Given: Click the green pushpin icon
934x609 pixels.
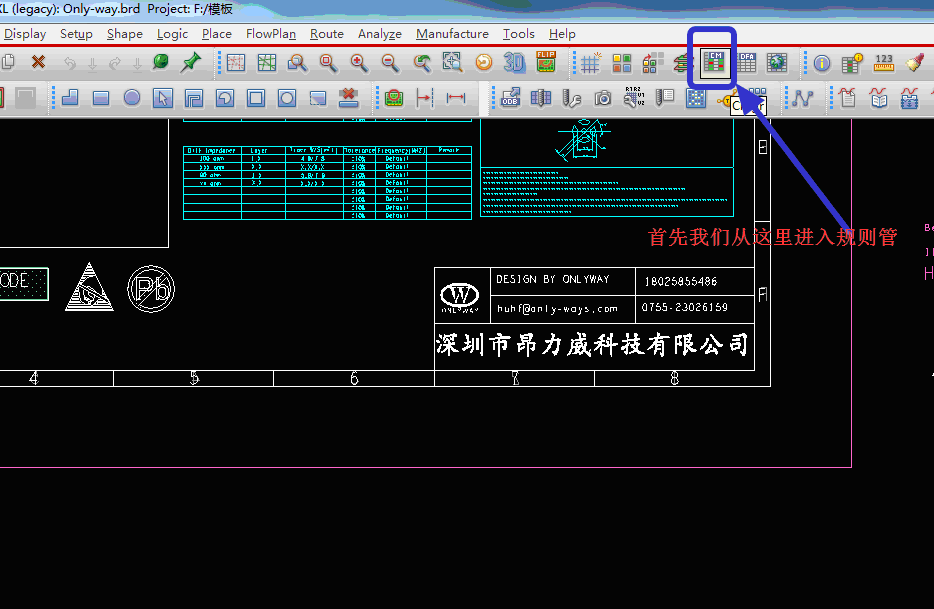Looking at the screenshot, I should (190, 63).
